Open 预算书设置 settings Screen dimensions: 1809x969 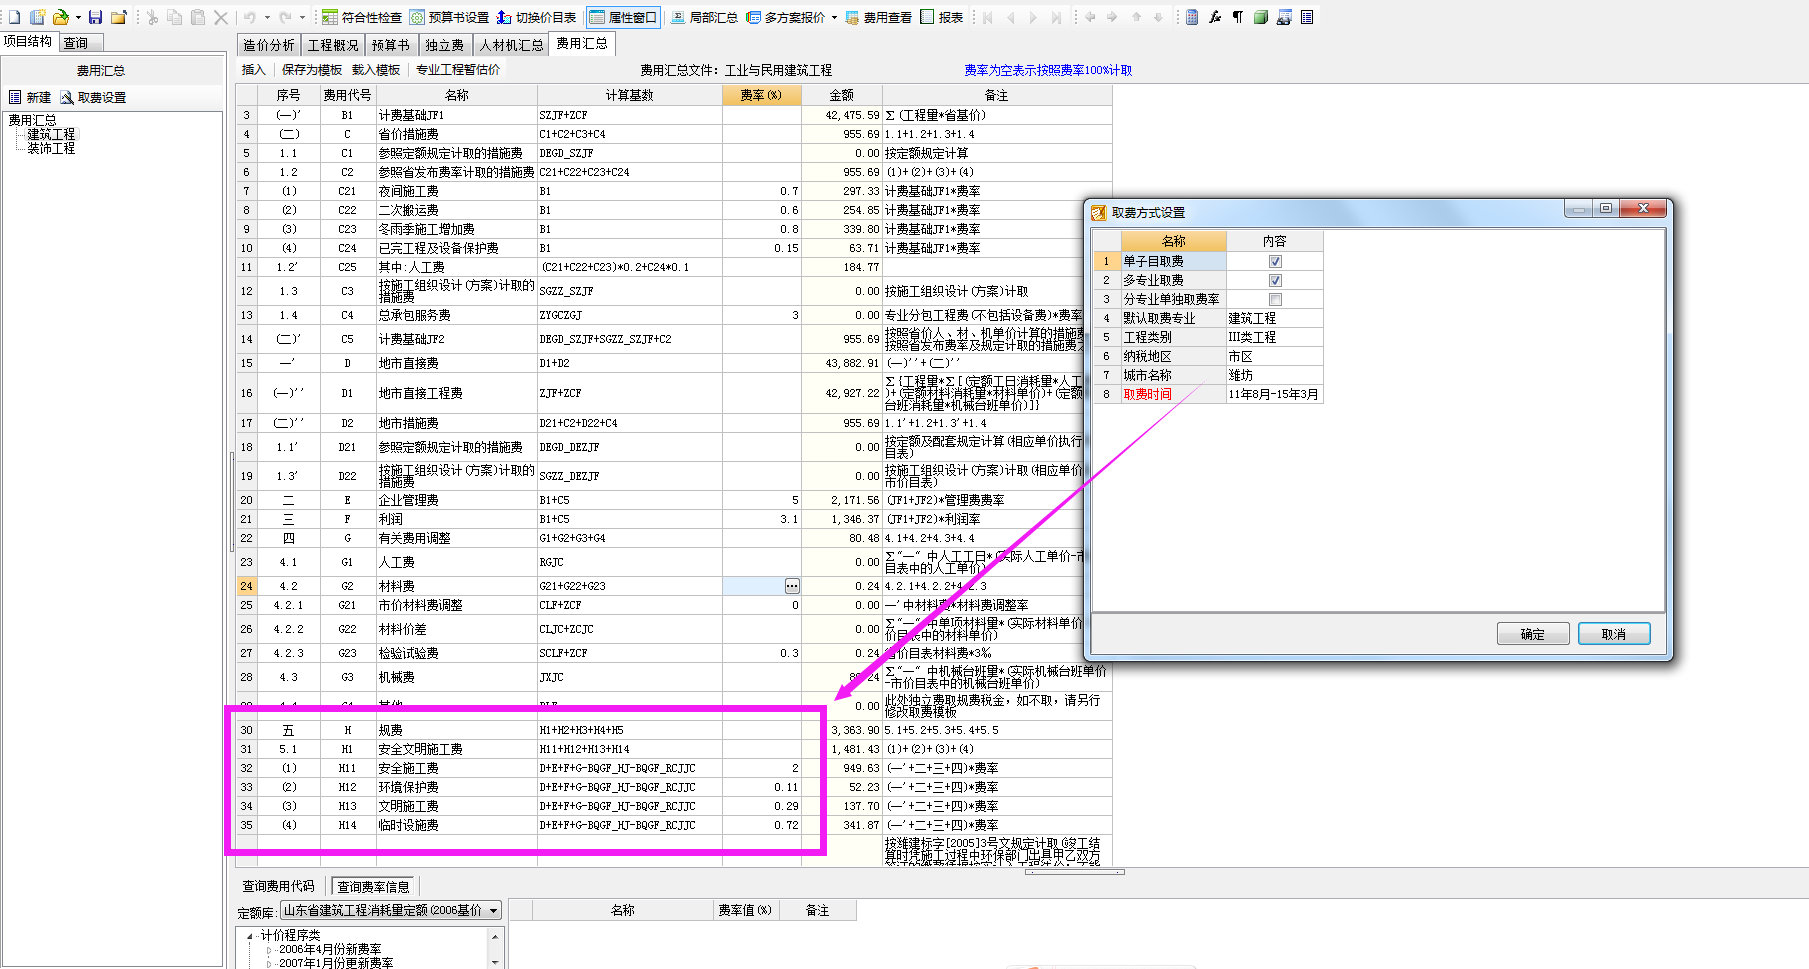[x=449, y=17]
